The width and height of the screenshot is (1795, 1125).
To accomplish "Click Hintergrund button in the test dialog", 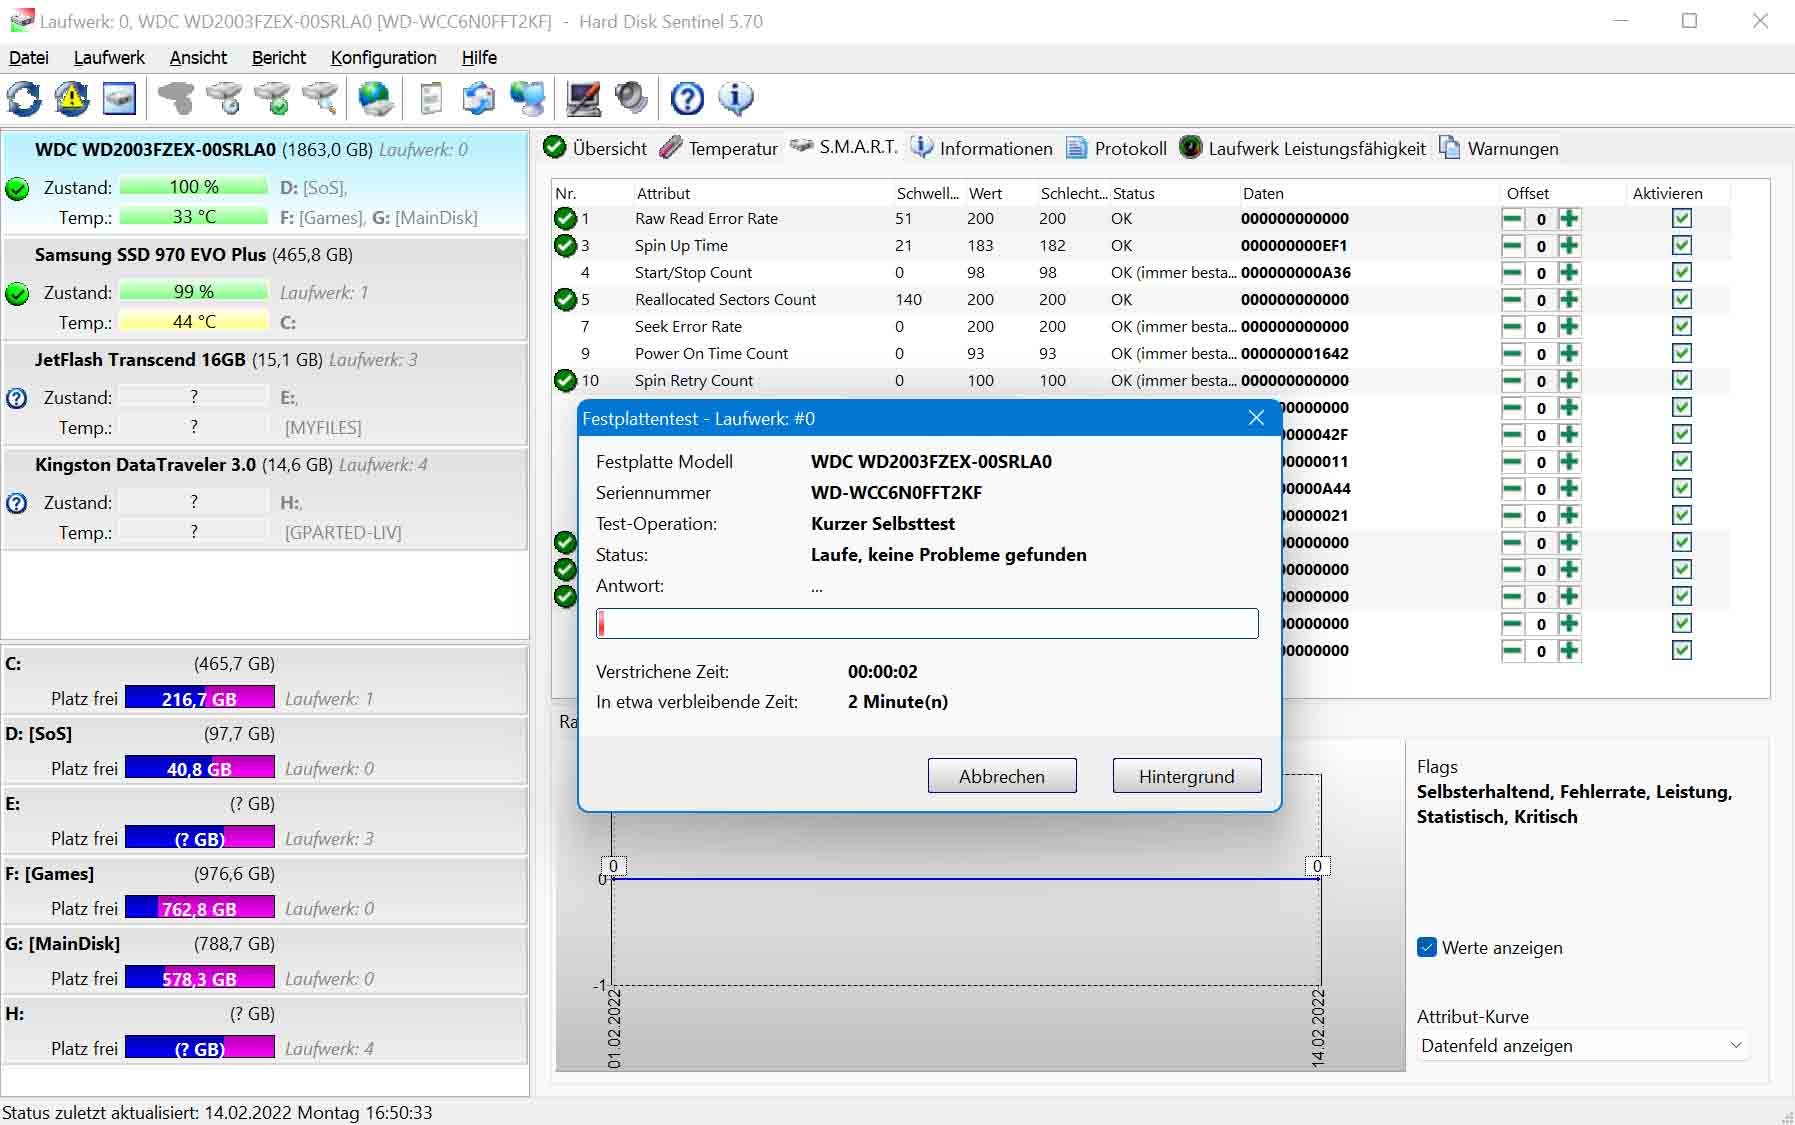I will point(1187,776).
